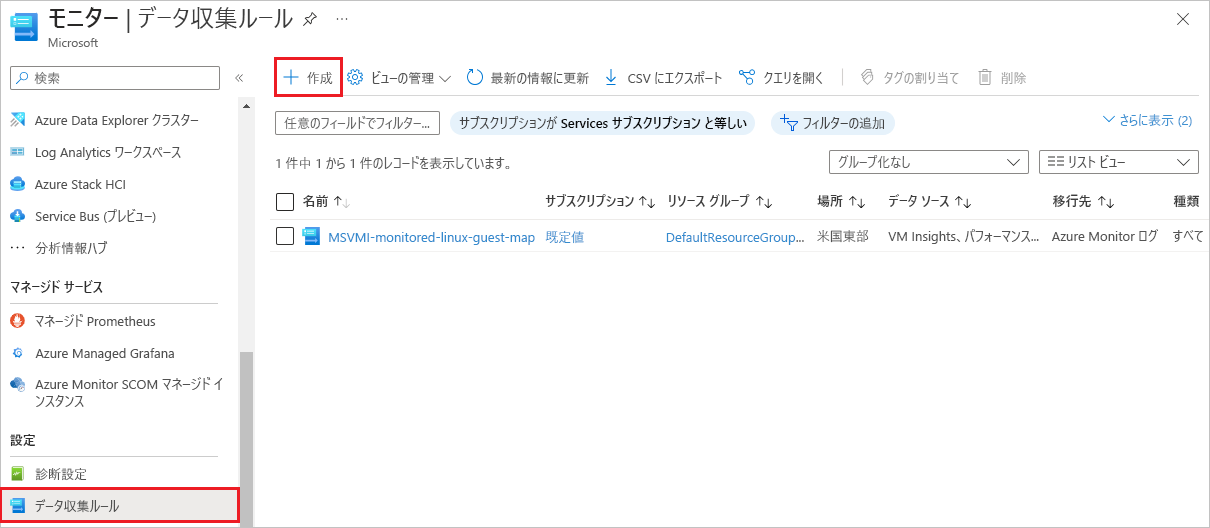The image size is (1210, 528).
Task: Sort by データ ソース column
Action: pos(930,202)
